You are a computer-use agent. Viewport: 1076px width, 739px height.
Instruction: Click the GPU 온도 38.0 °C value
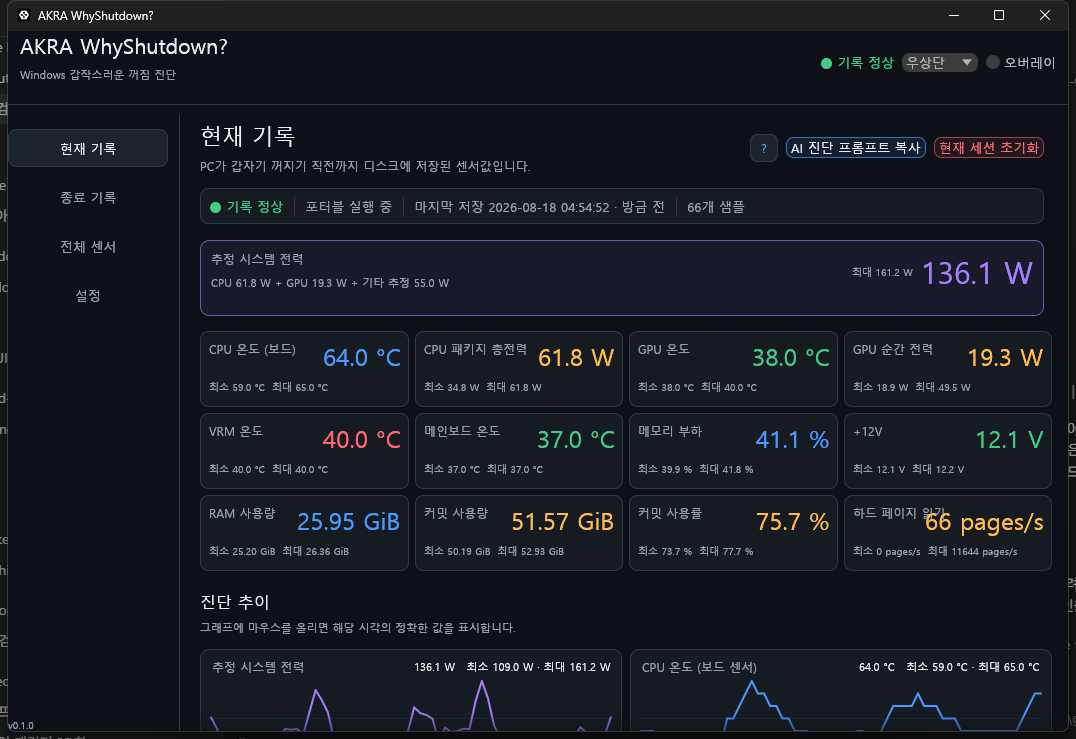791,357
